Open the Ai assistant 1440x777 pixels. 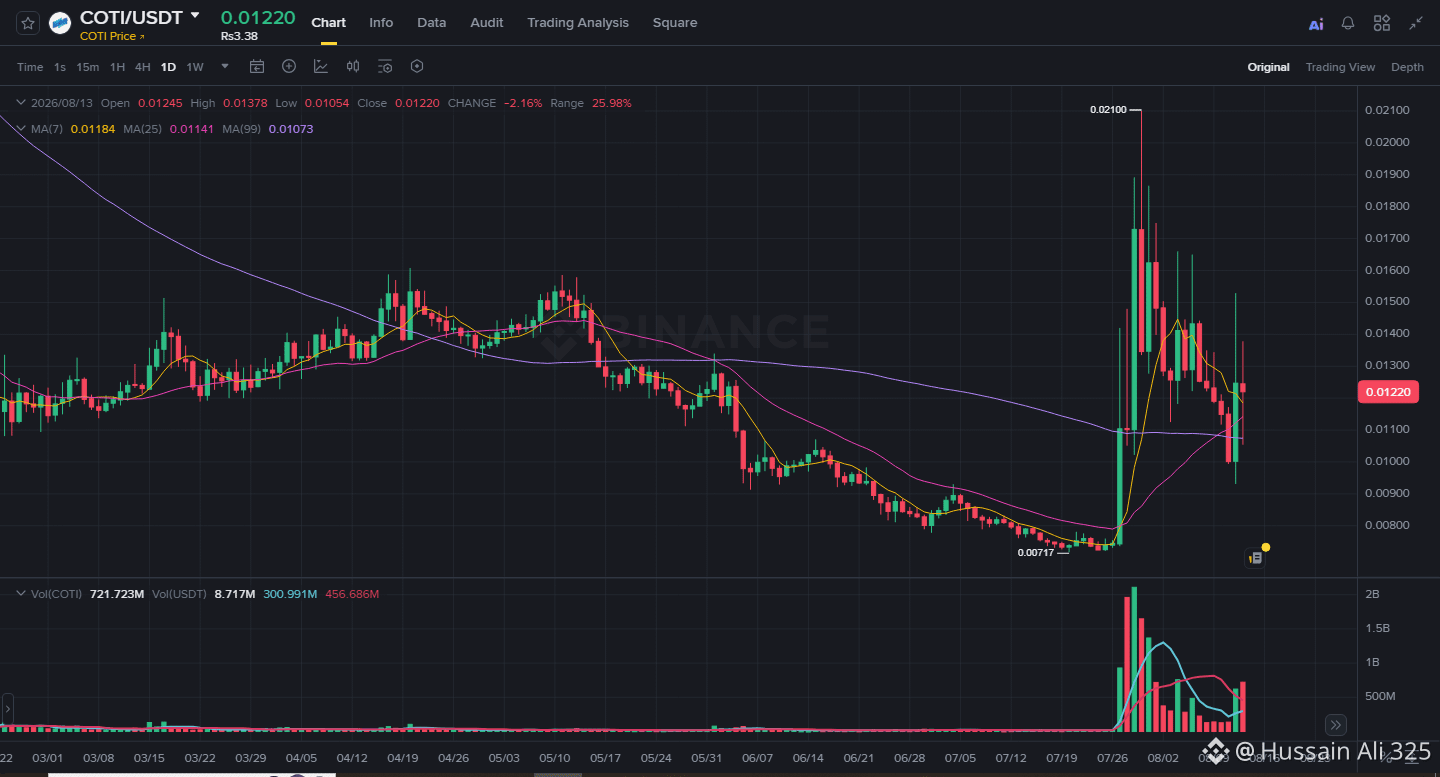point(1316,24)
